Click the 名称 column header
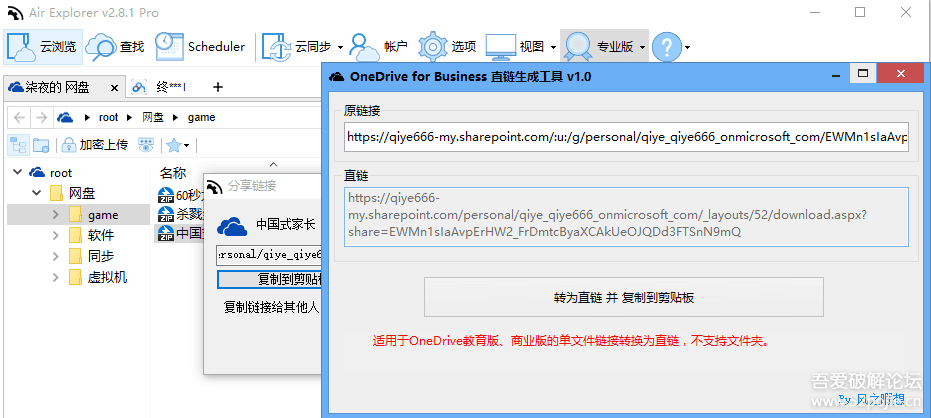 [x=173, y=173]
